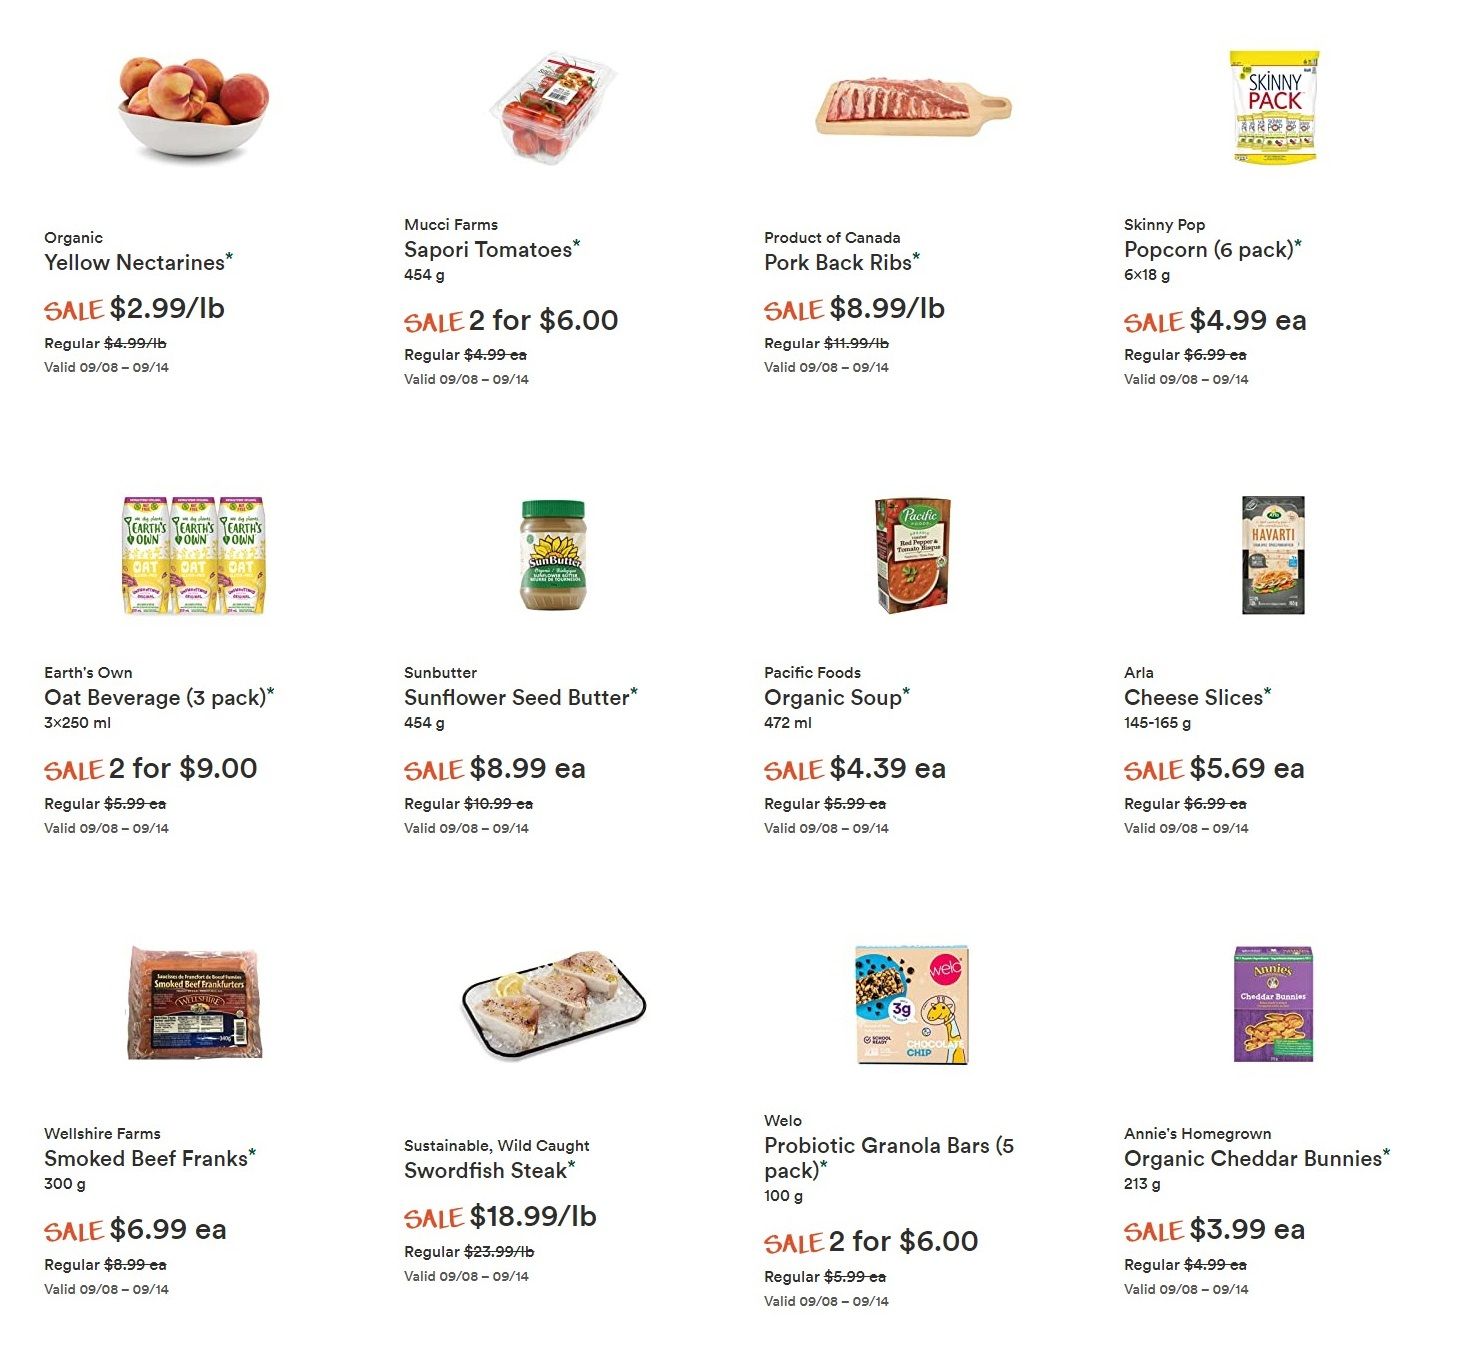Open the Yellow Nectarines product image
The width and height of the screenshot is (1466, 1350).
click(x=193, y=106)
